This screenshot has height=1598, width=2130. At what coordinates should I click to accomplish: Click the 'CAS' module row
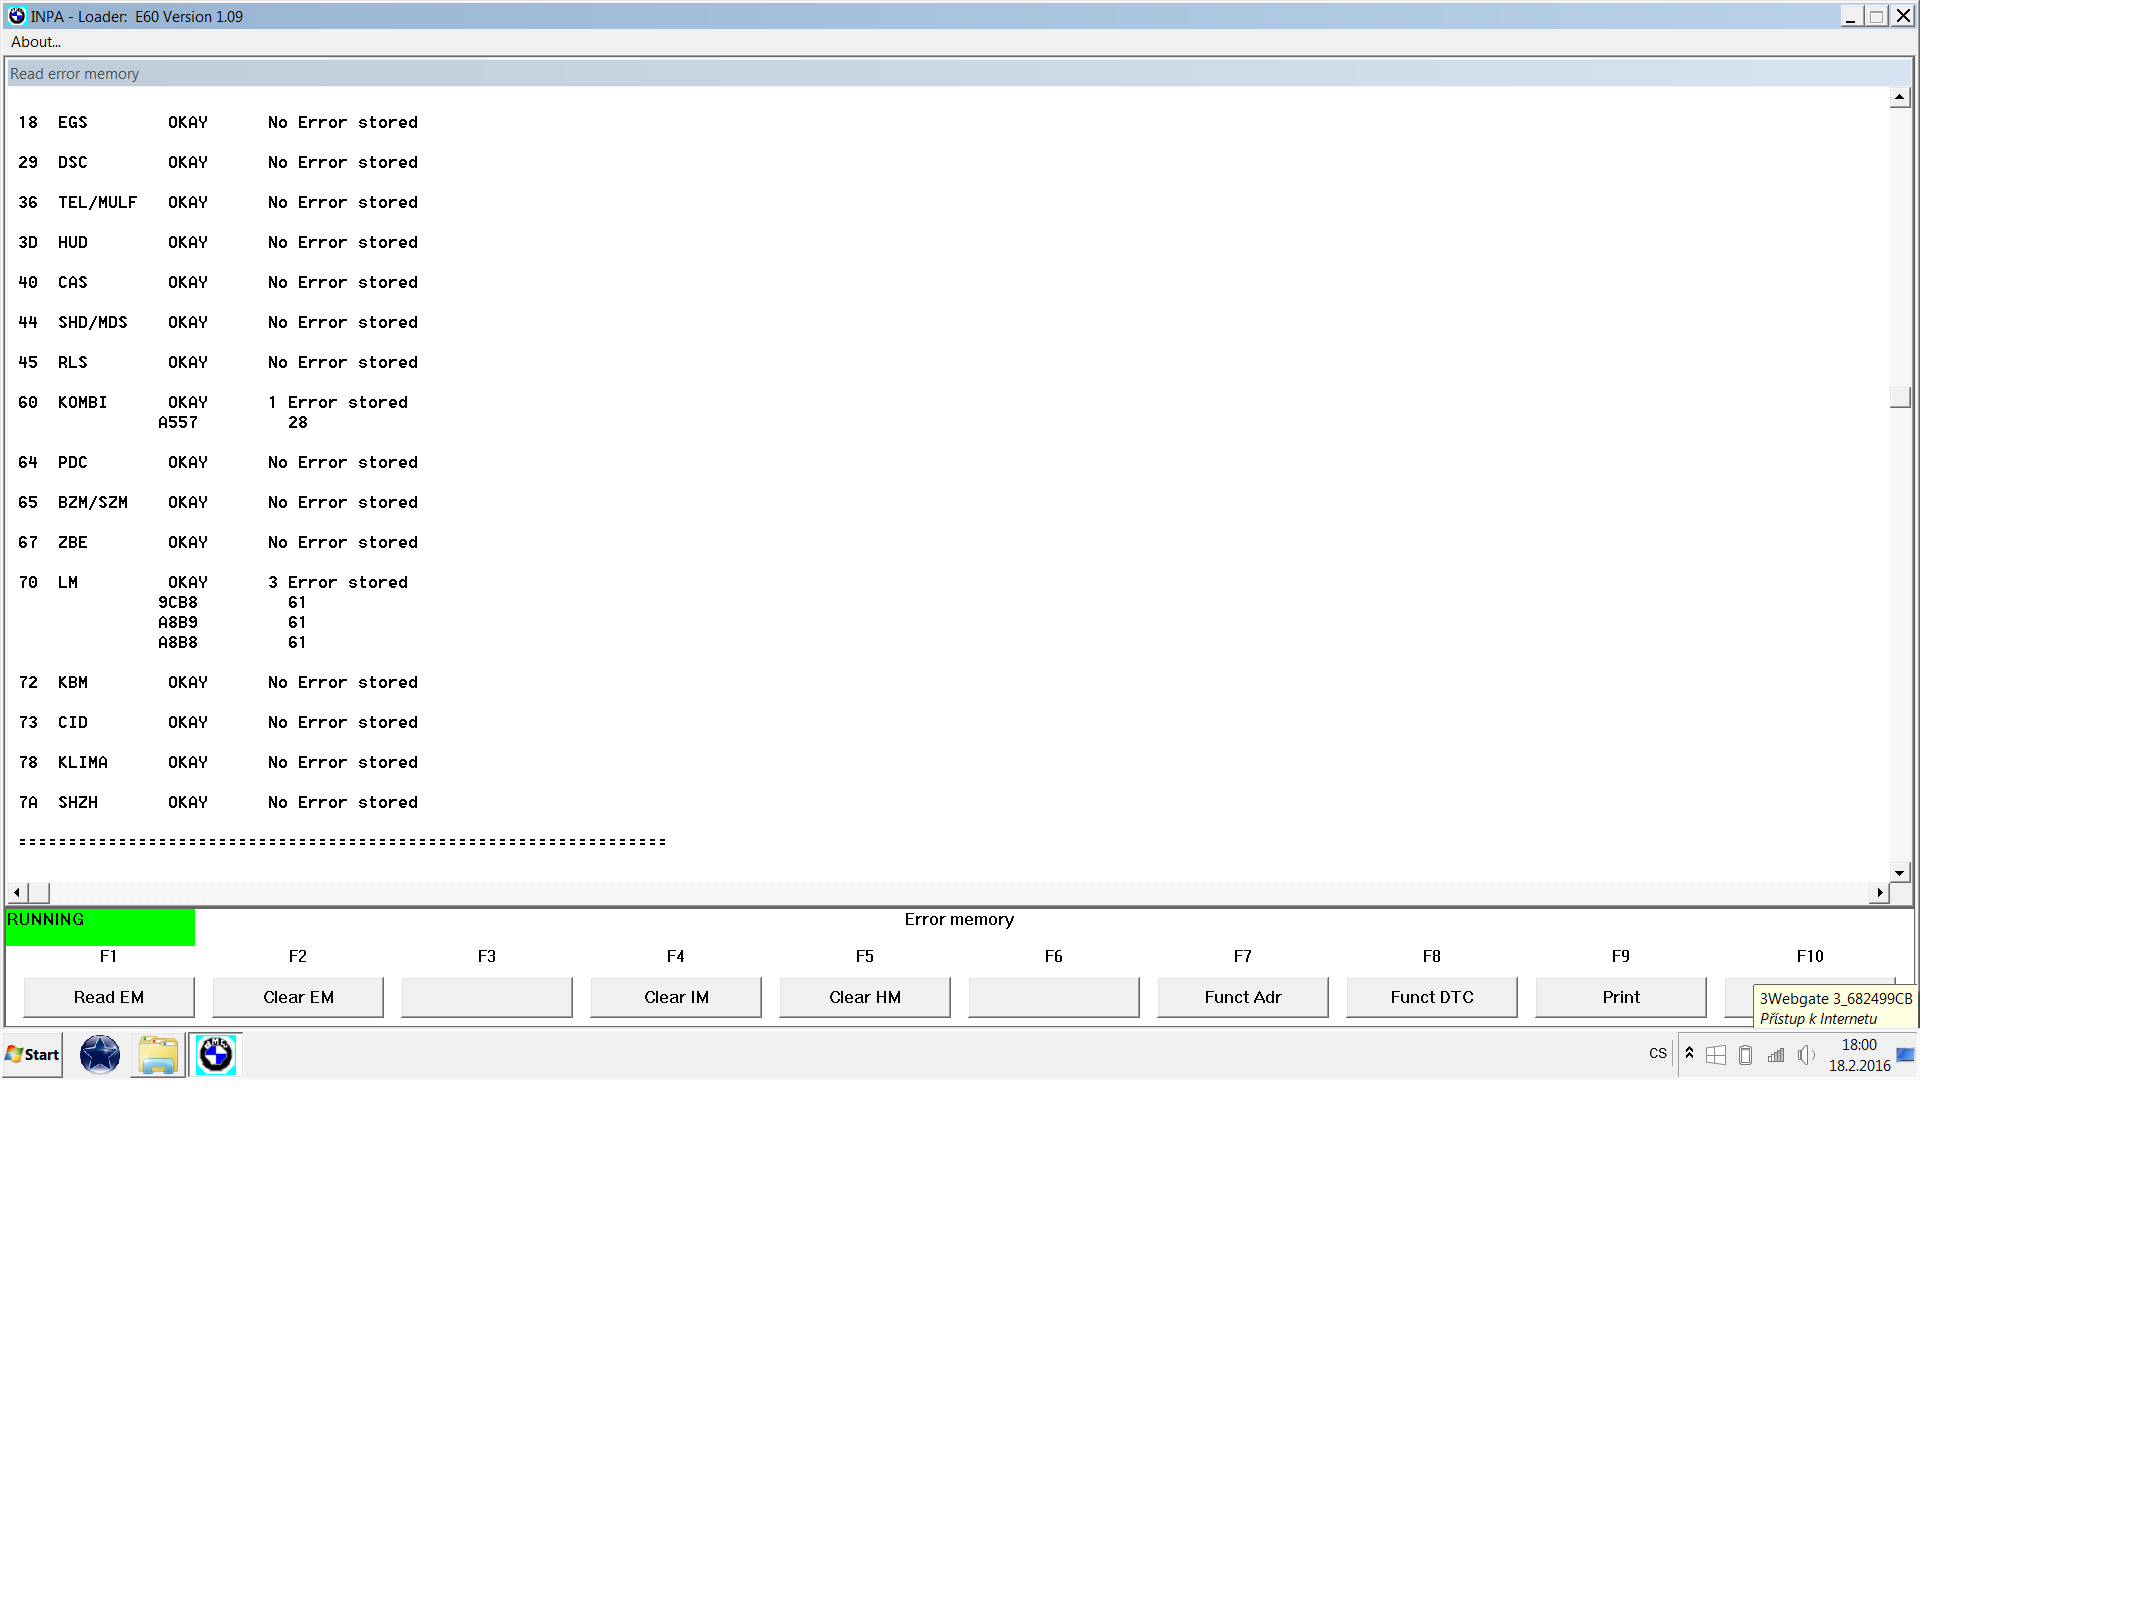point(218,283)
